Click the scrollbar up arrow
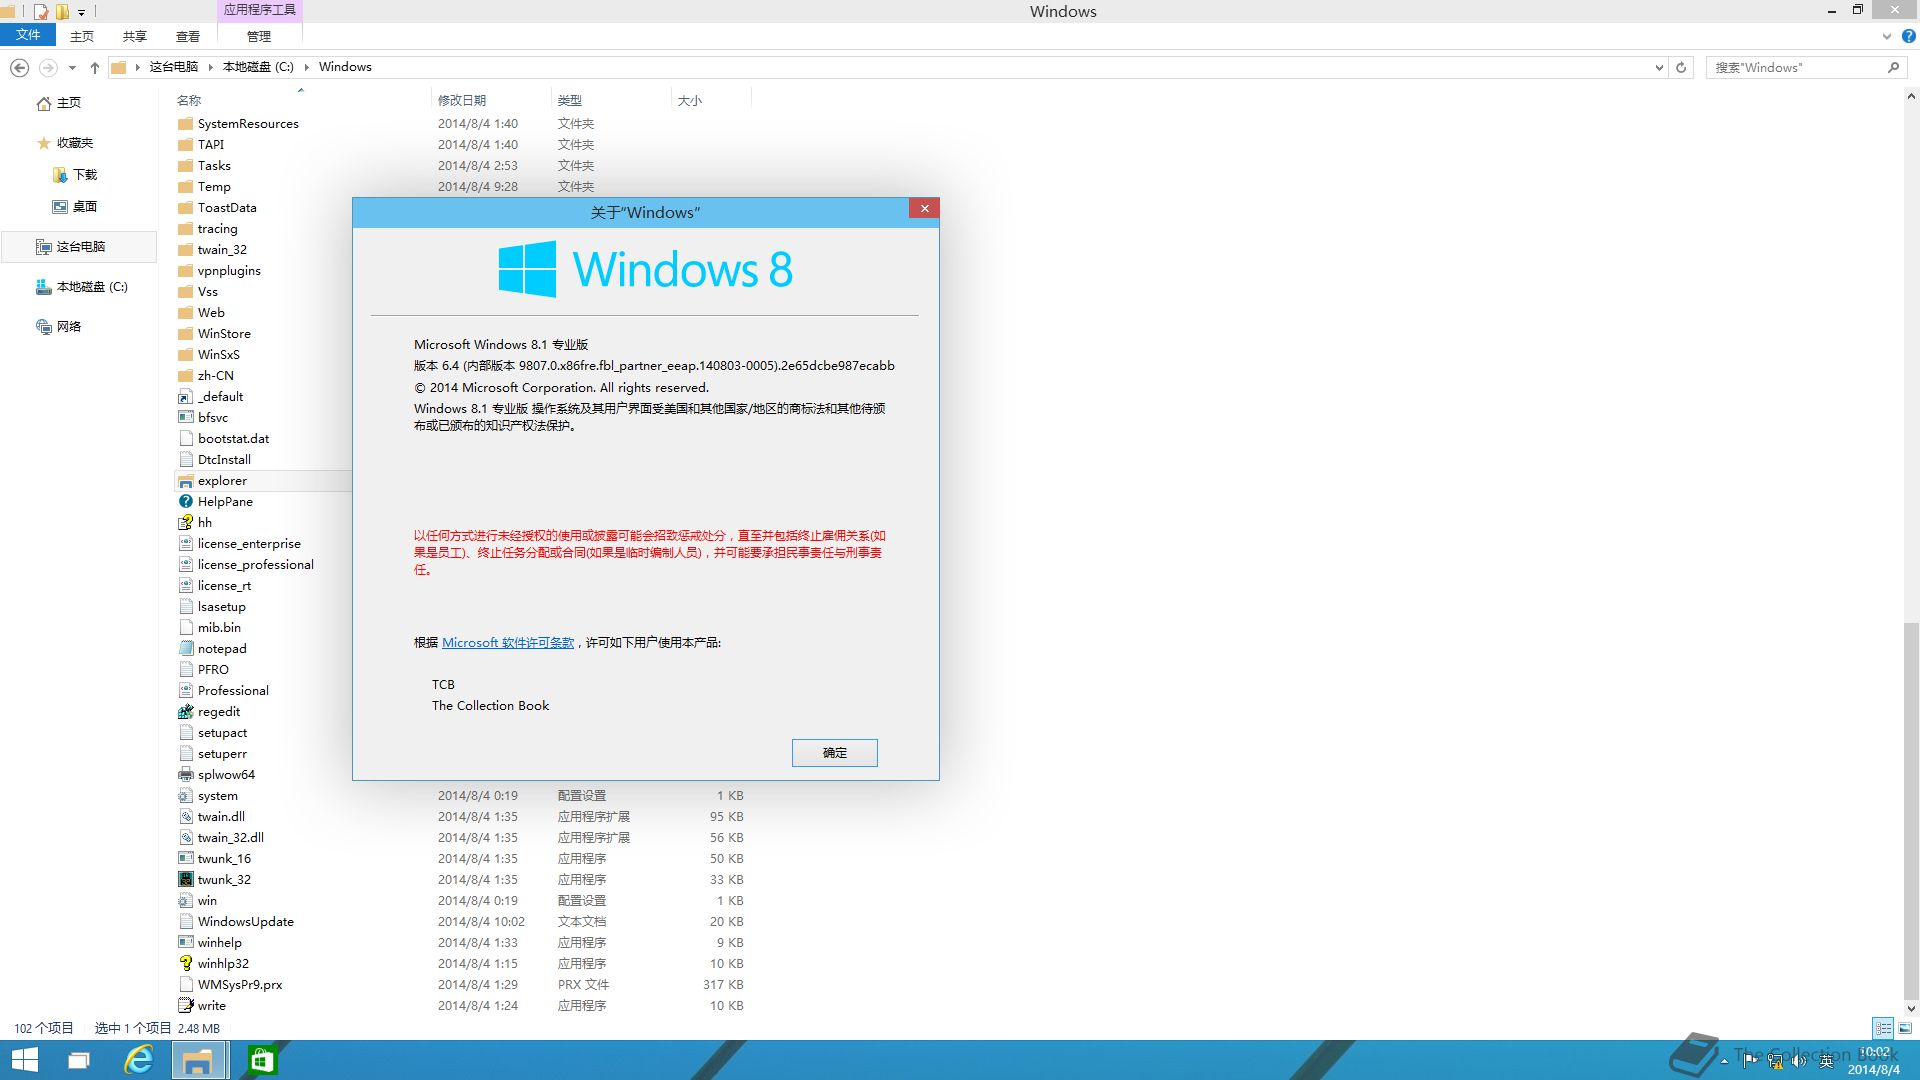Image resolution: width=1920 pixels, height=1080 pixels. 1911,97
